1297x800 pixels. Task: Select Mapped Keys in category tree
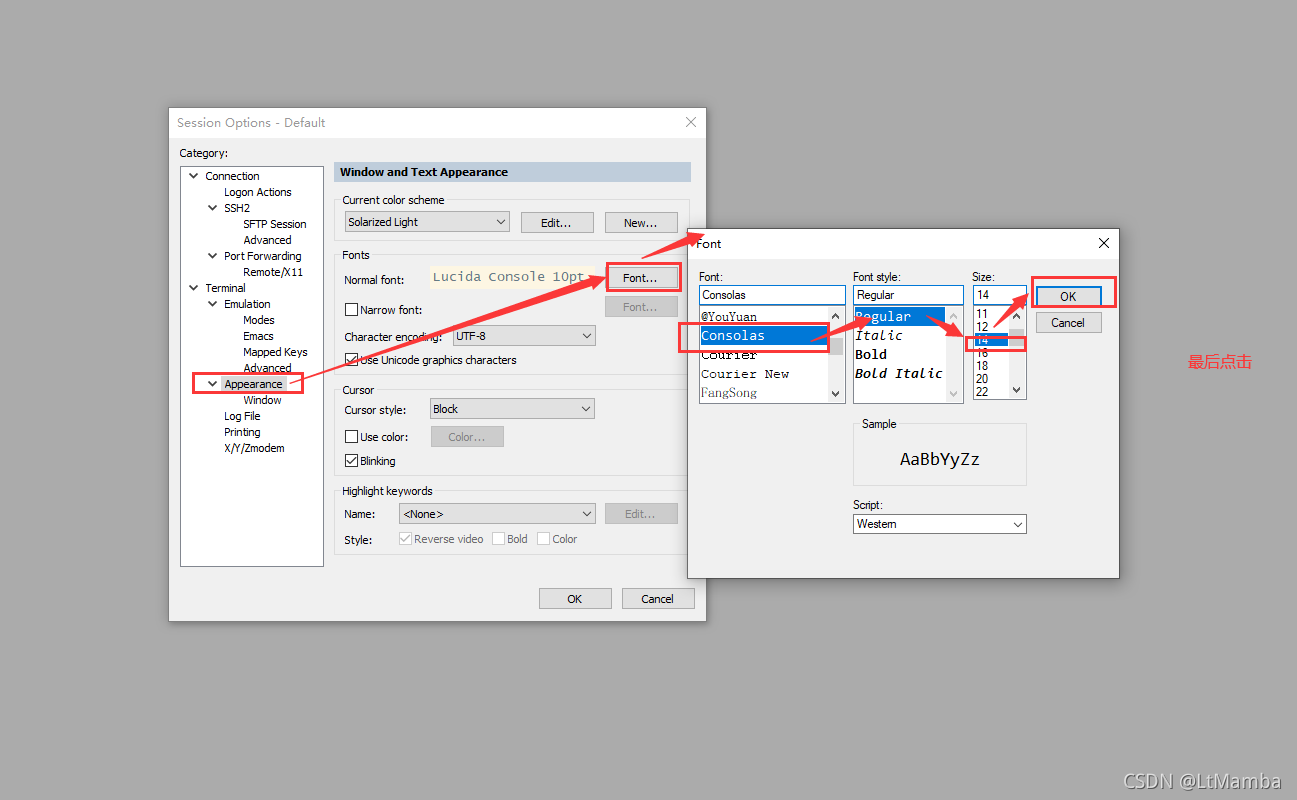click(275, 352)
